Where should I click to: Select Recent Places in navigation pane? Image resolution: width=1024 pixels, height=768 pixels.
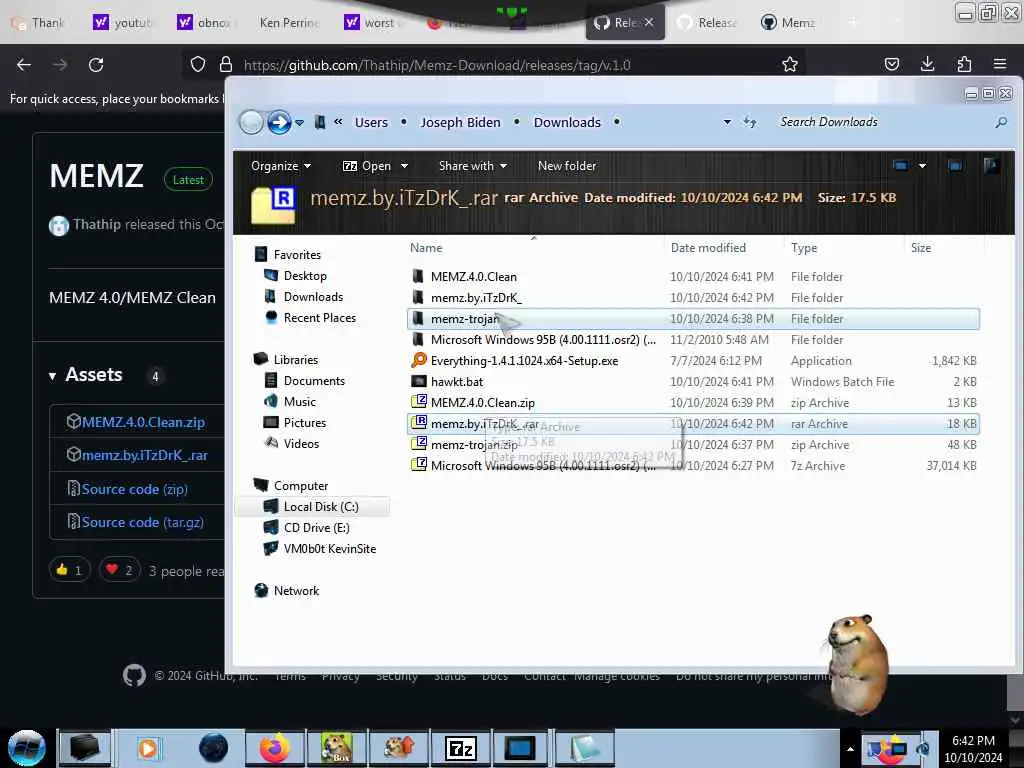coord(319,317)
